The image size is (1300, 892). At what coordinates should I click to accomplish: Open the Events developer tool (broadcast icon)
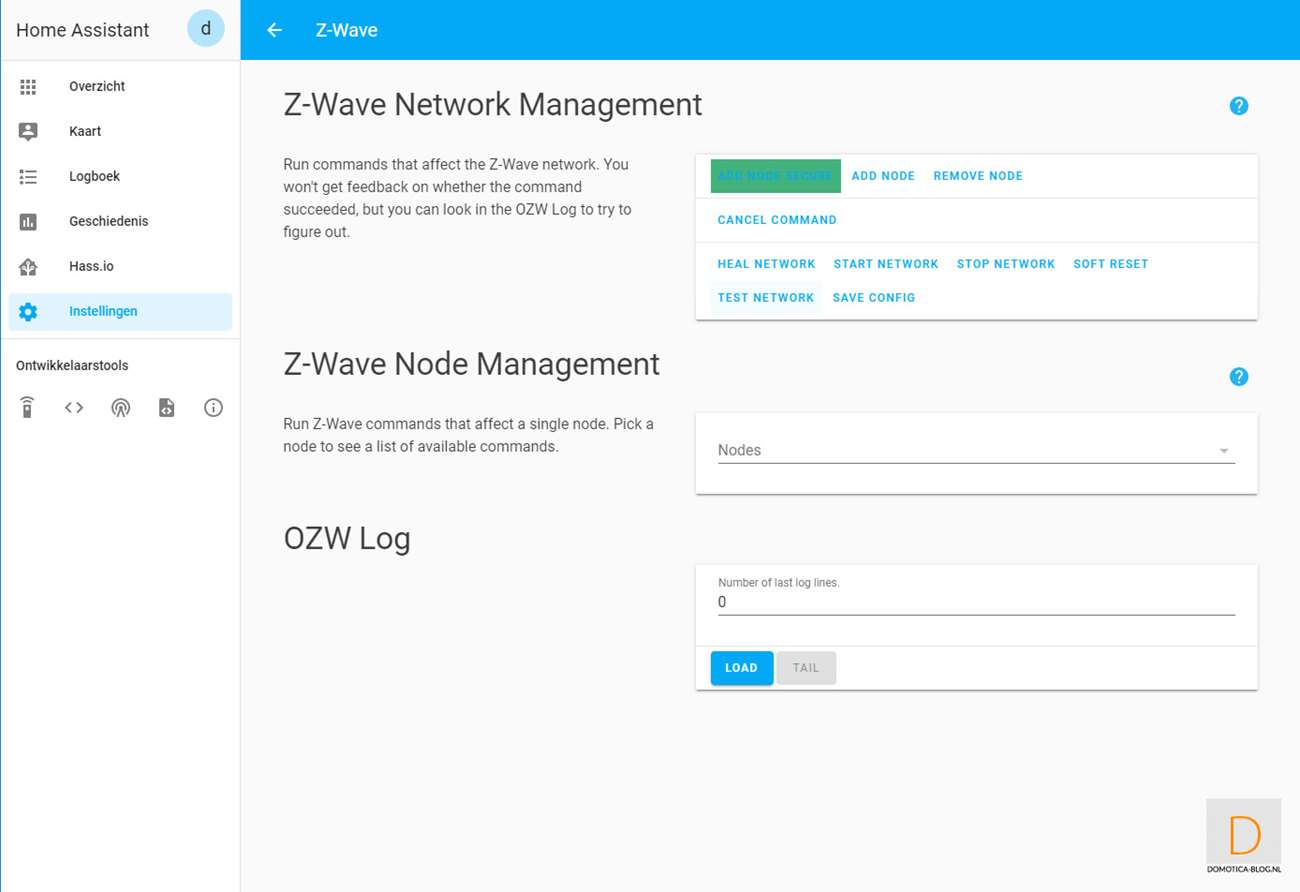(120, 407)
